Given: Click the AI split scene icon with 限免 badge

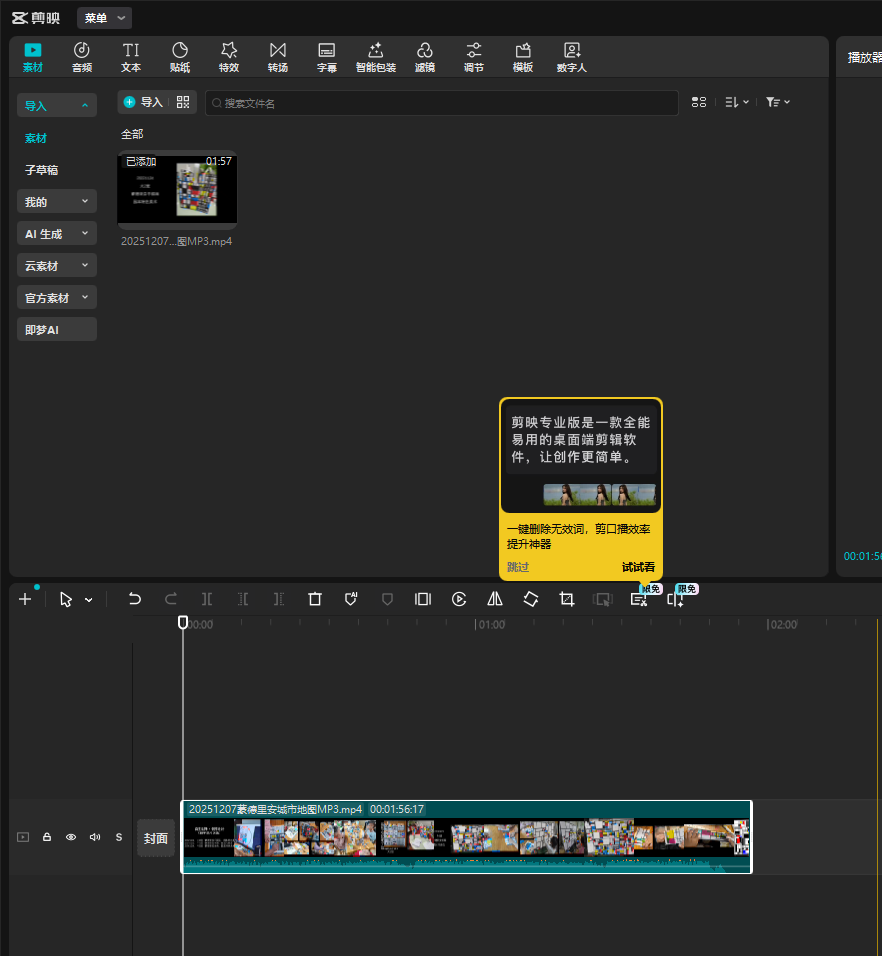Looking at the screenshot, I should click(x=675, y=599).
